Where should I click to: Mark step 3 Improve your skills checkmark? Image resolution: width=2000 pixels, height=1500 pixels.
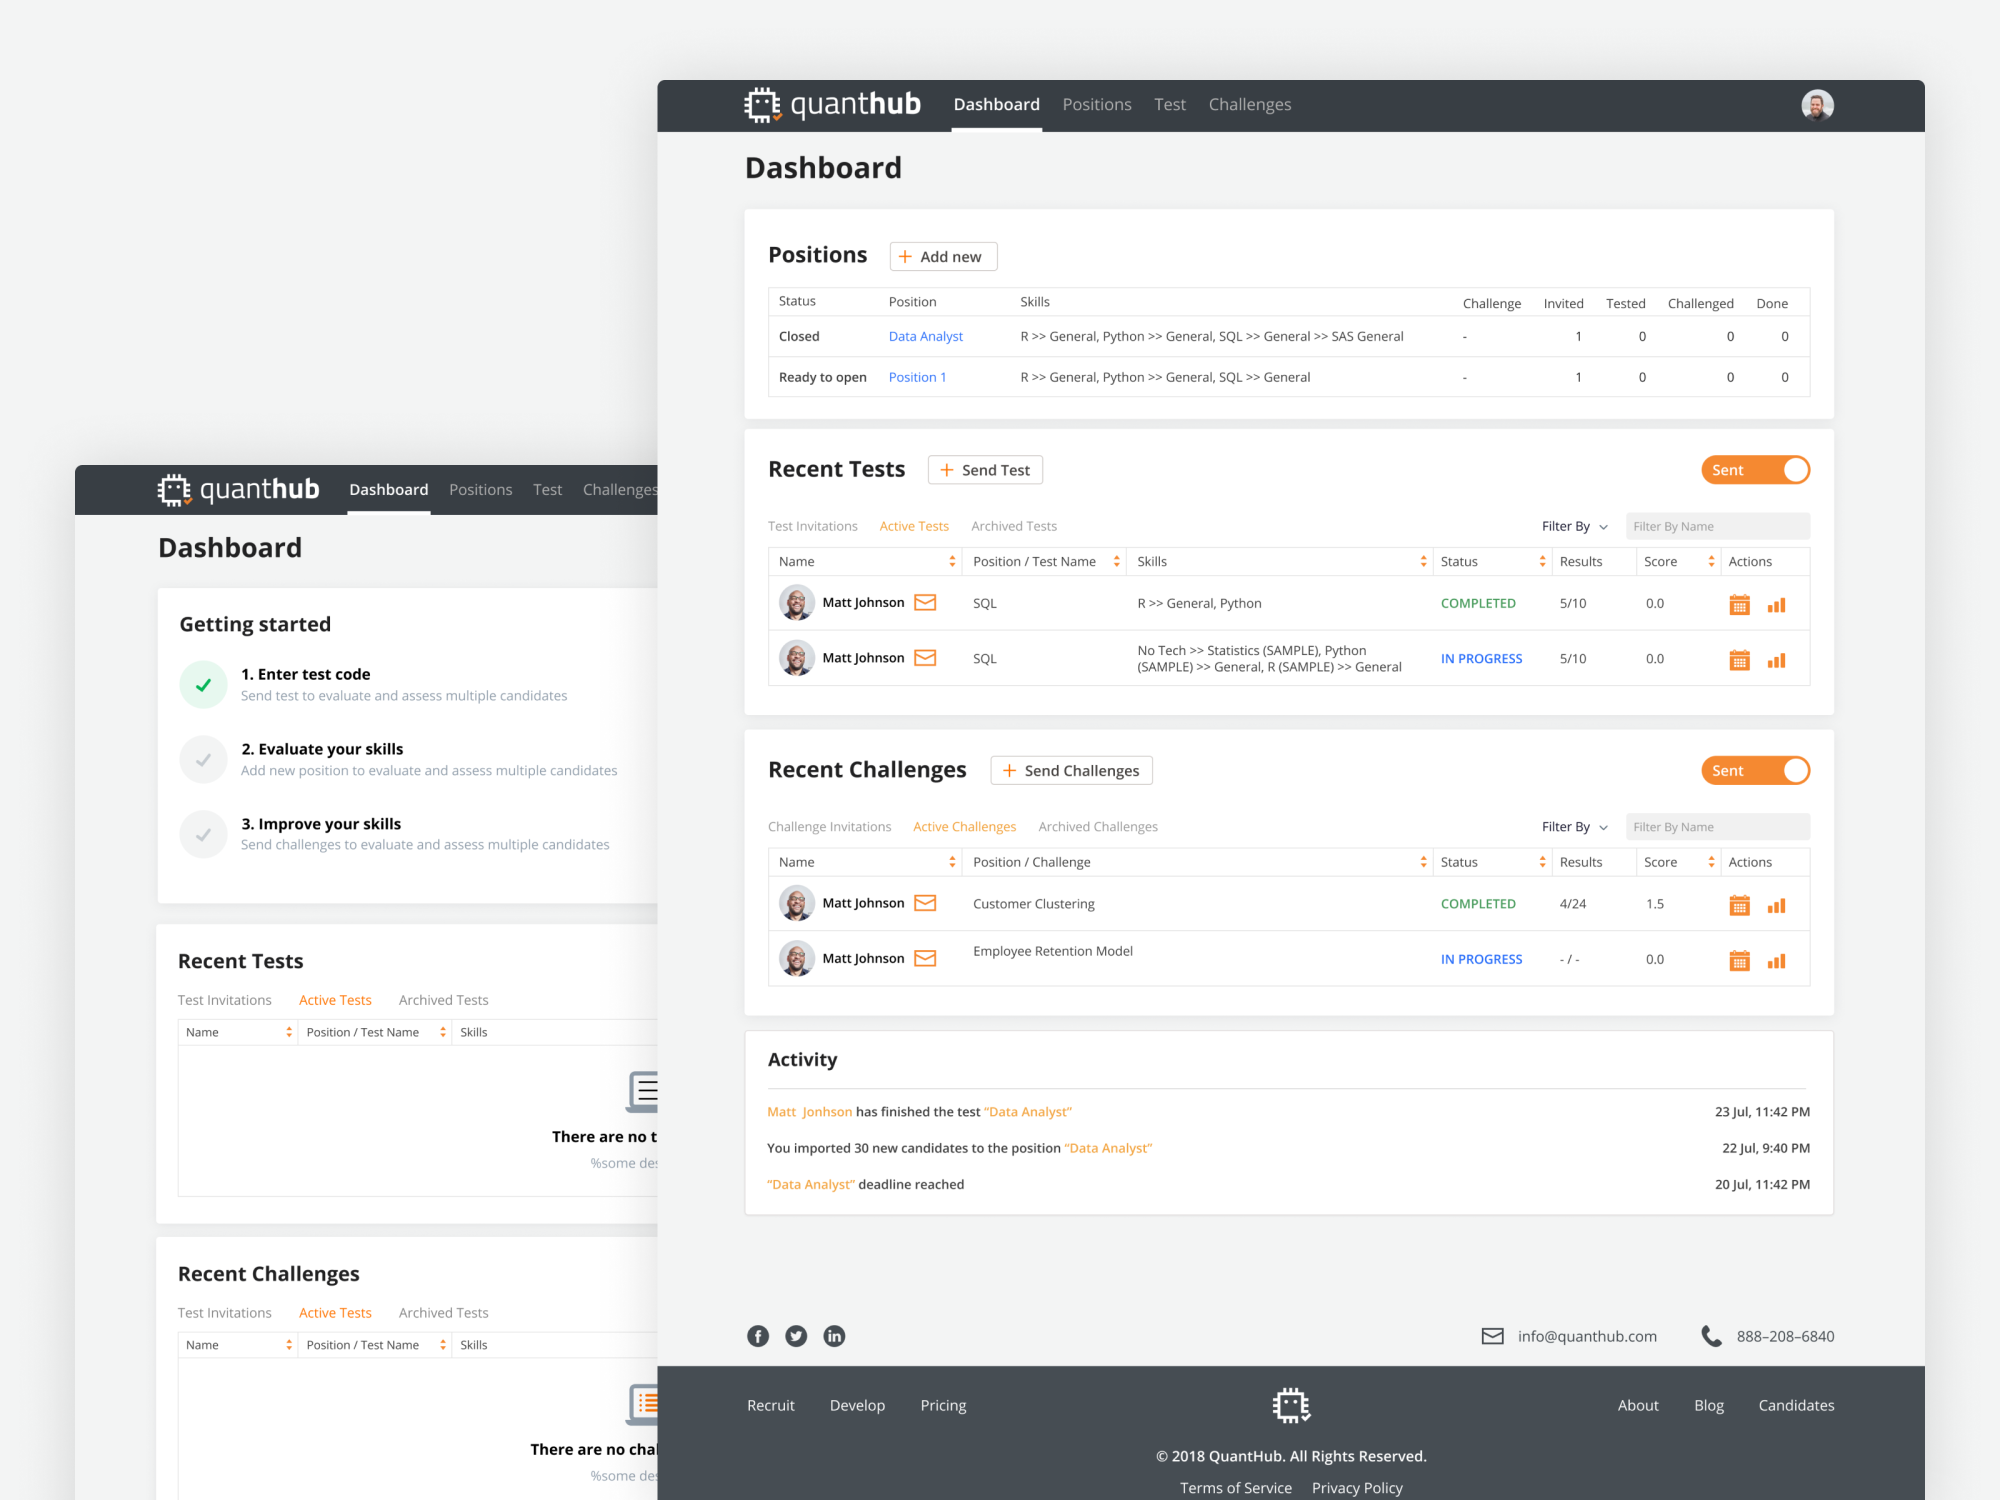[x=203, y=834]
